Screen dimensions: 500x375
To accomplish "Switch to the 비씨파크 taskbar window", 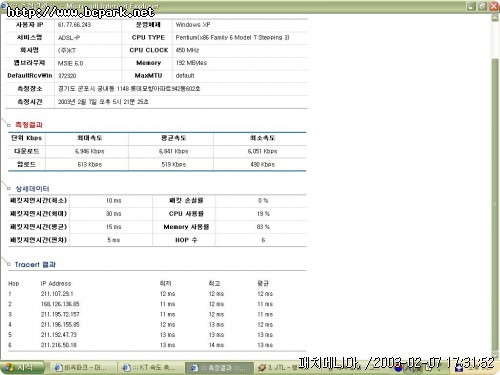I will (x=81, y=367).
